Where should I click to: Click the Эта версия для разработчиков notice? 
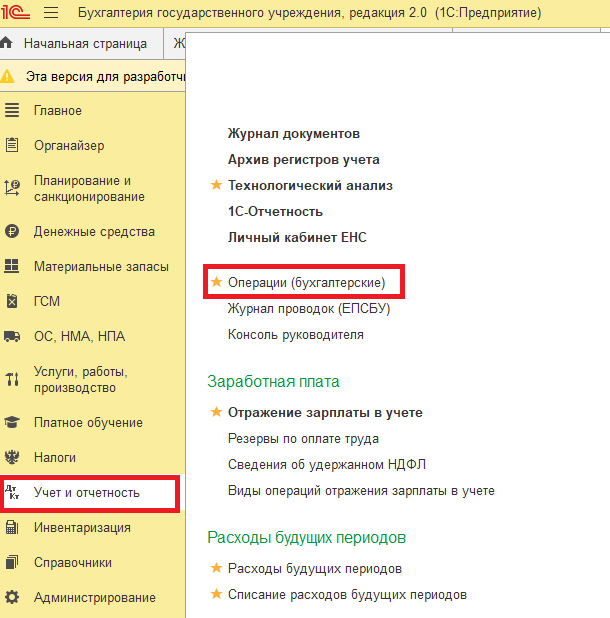106,76
